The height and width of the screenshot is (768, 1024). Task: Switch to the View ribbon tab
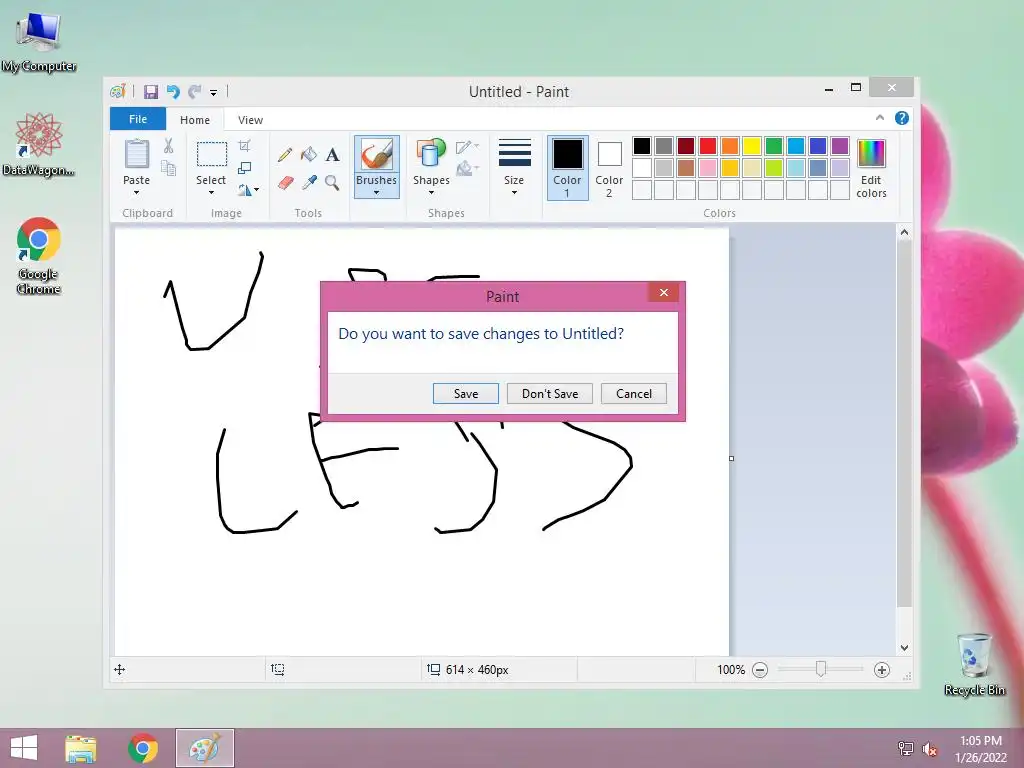250,120
